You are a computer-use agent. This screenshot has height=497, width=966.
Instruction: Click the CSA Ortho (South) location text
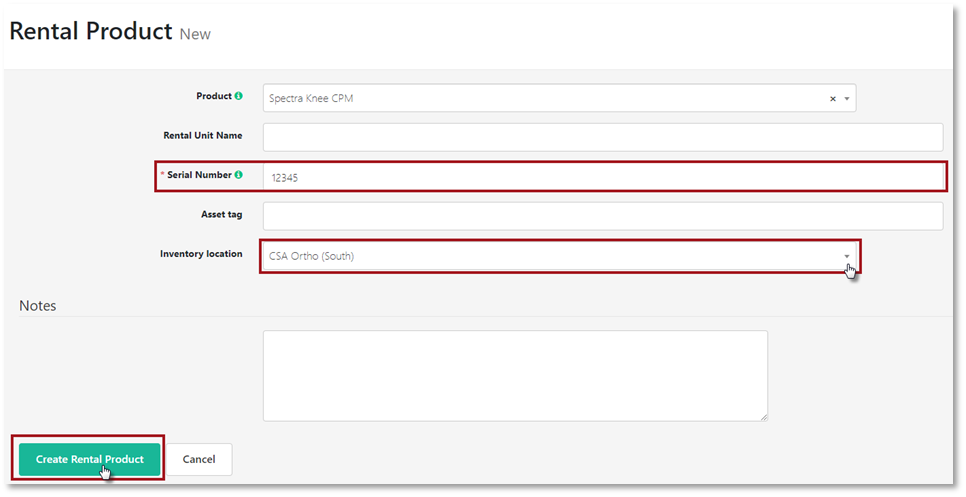[311, 256]
